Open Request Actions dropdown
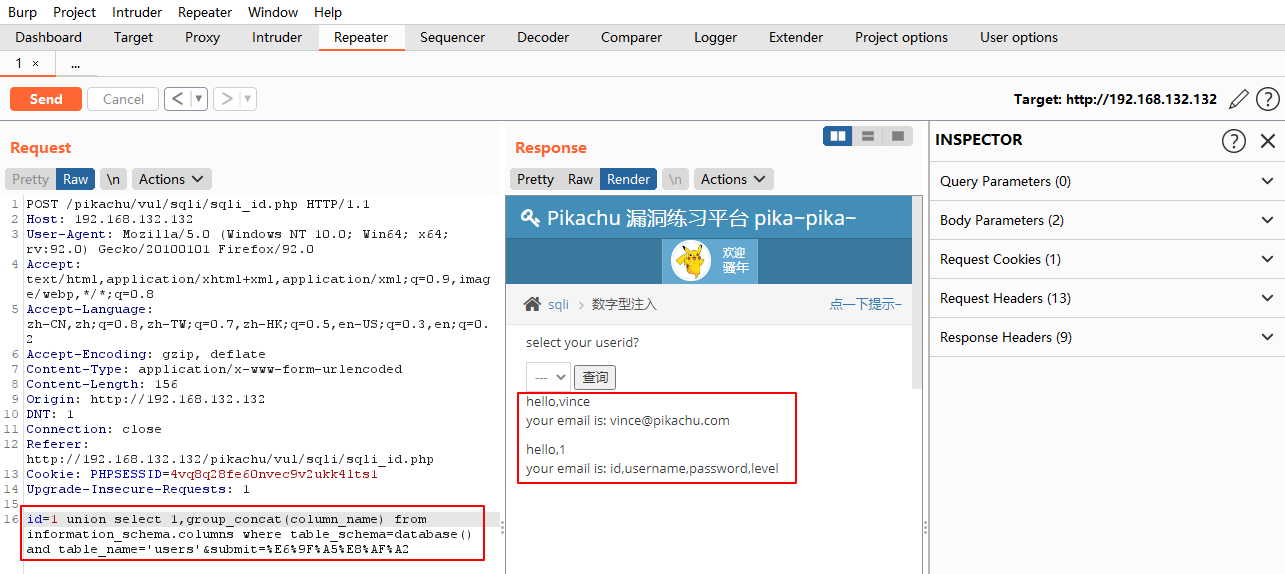 [x=171, y=179]
